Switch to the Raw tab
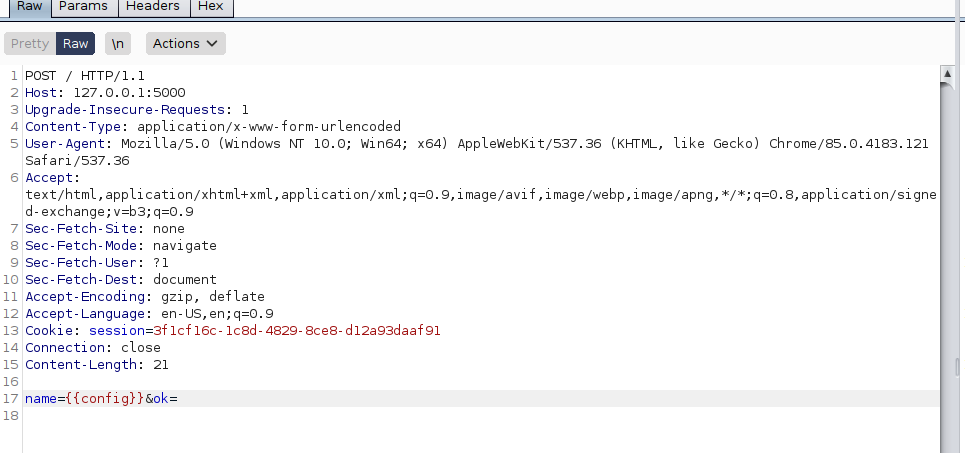This screenshot has height=453, width=965. coord(29,7)
